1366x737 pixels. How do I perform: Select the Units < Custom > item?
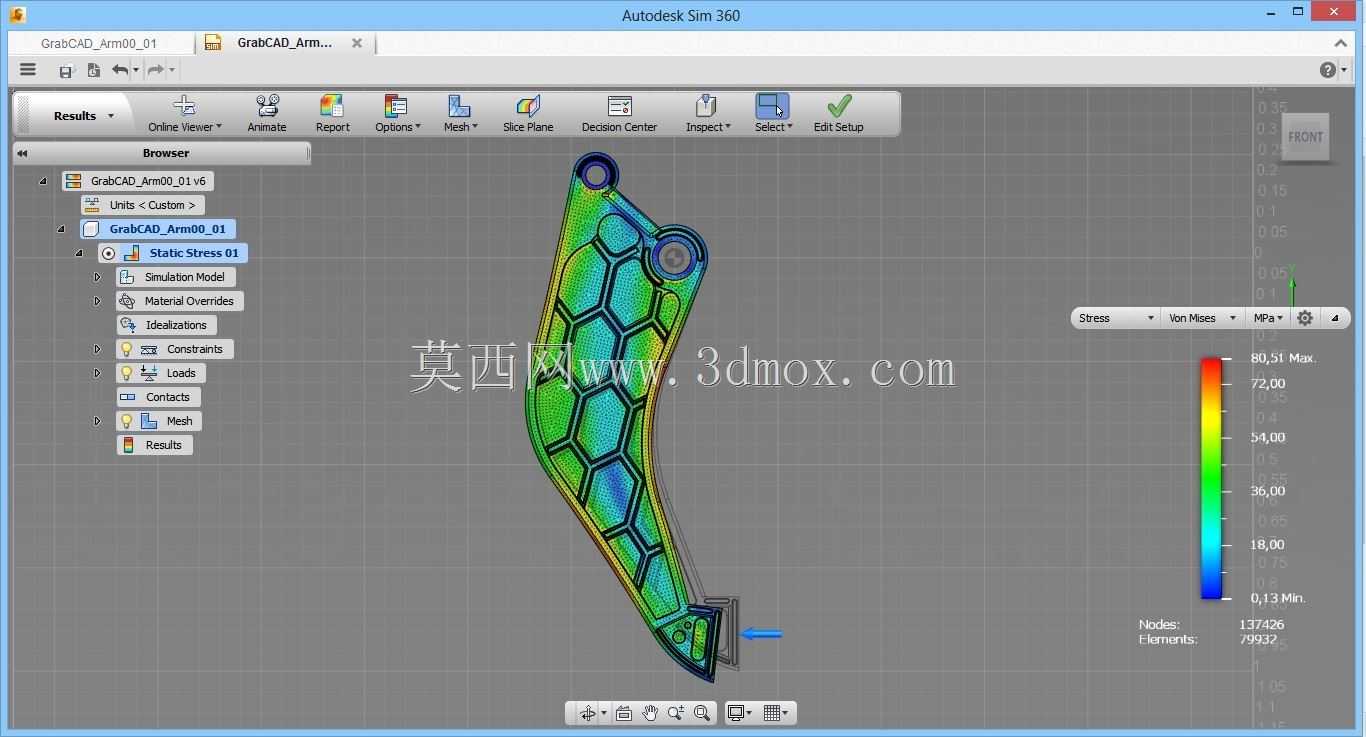[142, 205]
